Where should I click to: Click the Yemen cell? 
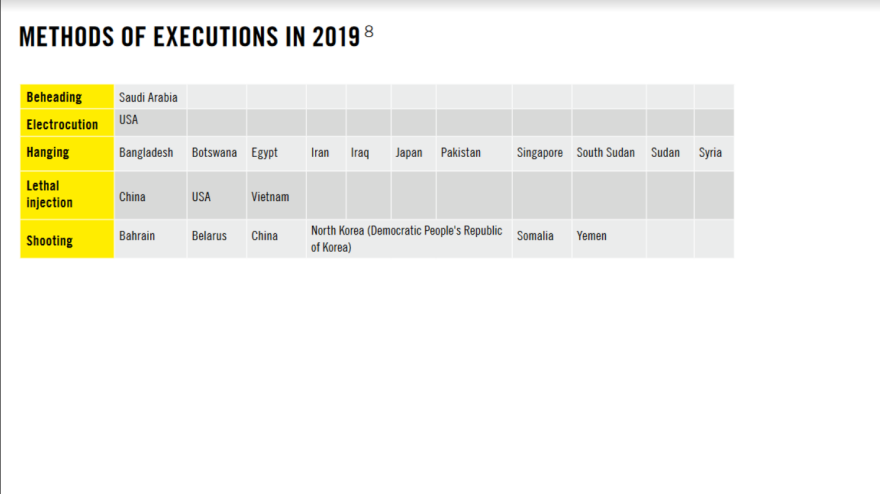point(591,236)
